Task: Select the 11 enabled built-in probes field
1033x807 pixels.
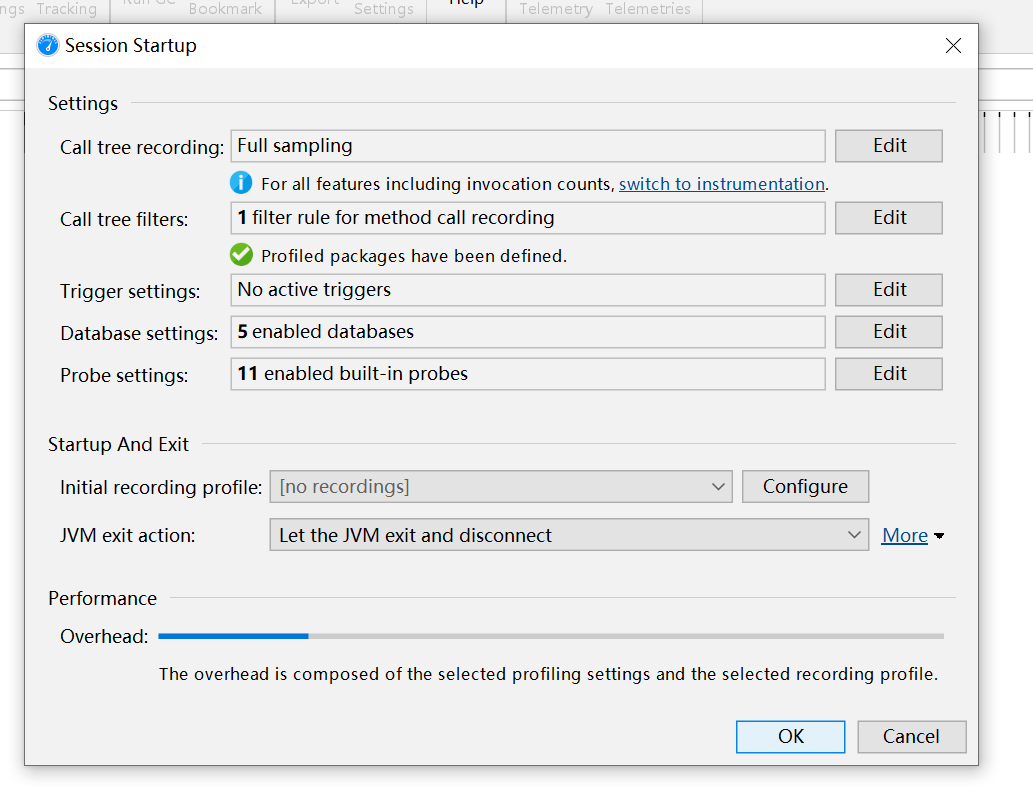Action: coord(527,374)
